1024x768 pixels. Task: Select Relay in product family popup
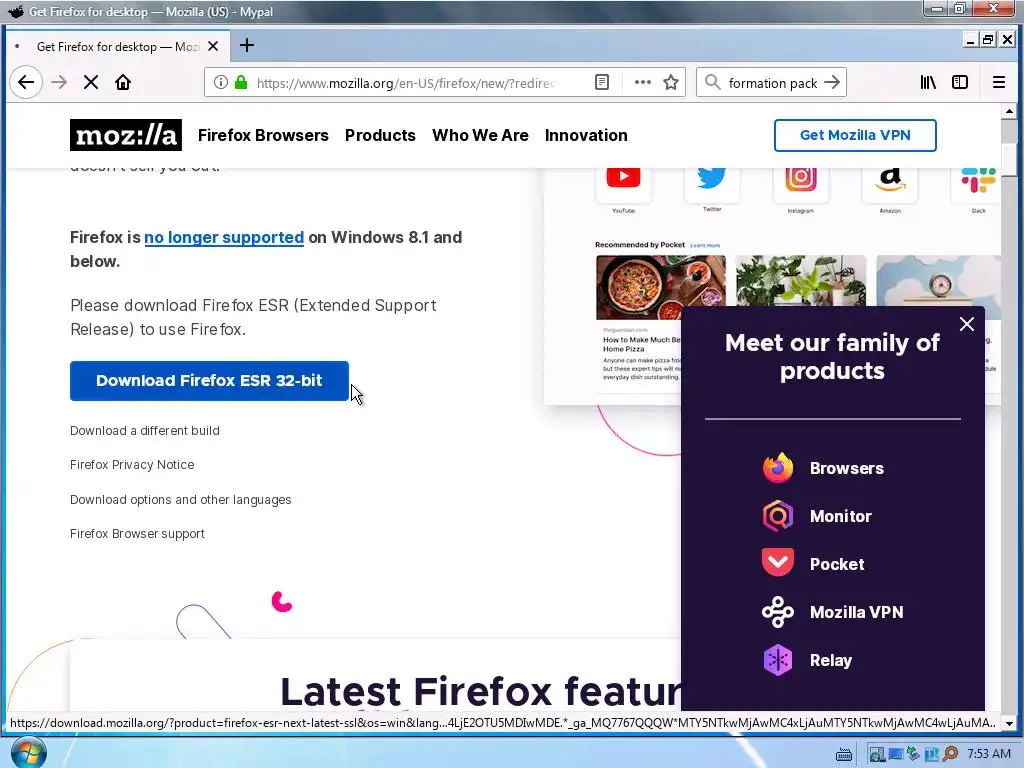(x=831, y=660)
